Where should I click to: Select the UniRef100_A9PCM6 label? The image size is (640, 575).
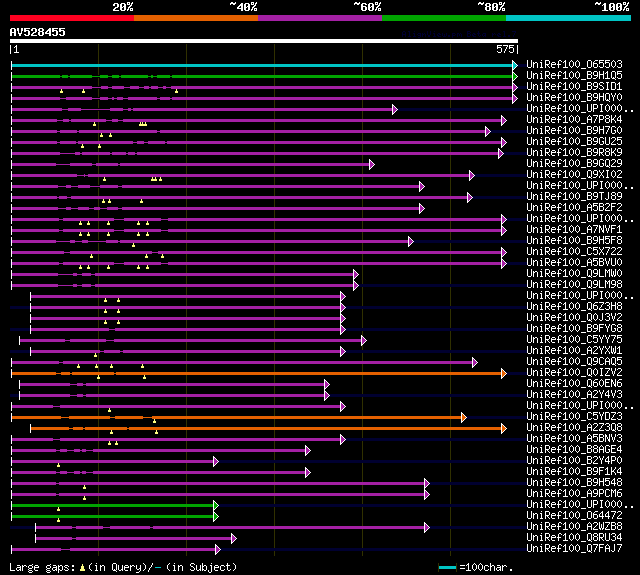point(574,494)
